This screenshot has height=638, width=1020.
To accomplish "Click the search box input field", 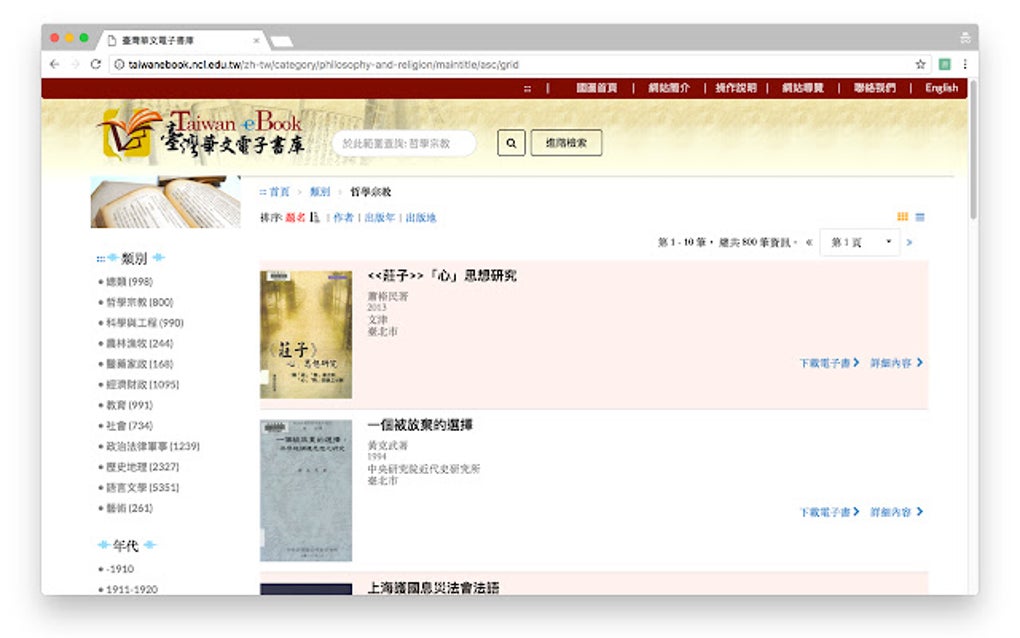I will (x=404, y=143).
